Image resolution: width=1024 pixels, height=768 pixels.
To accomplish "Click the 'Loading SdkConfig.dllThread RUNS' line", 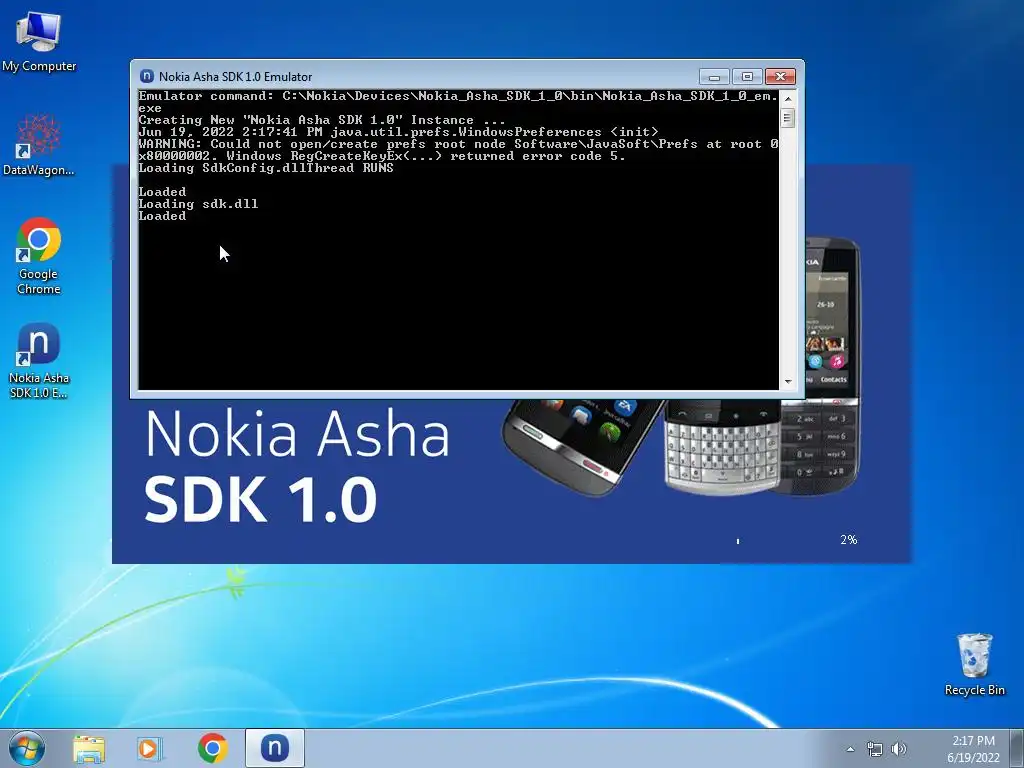I will tap(266, 168).
